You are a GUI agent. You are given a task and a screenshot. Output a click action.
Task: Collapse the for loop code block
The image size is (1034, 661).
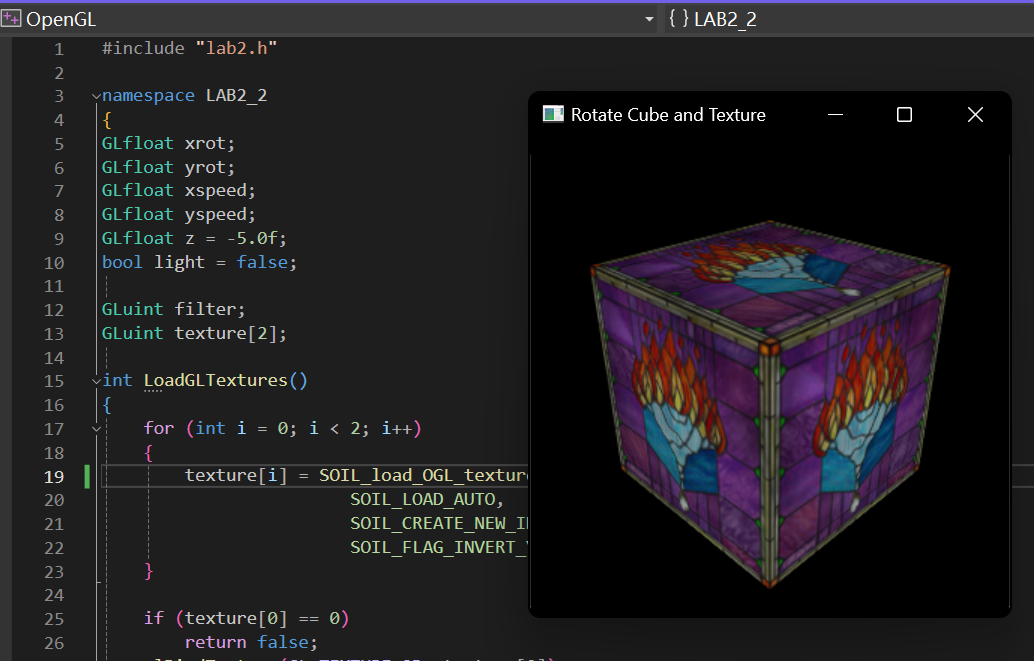pyautogui.click(x=96, y=429)
